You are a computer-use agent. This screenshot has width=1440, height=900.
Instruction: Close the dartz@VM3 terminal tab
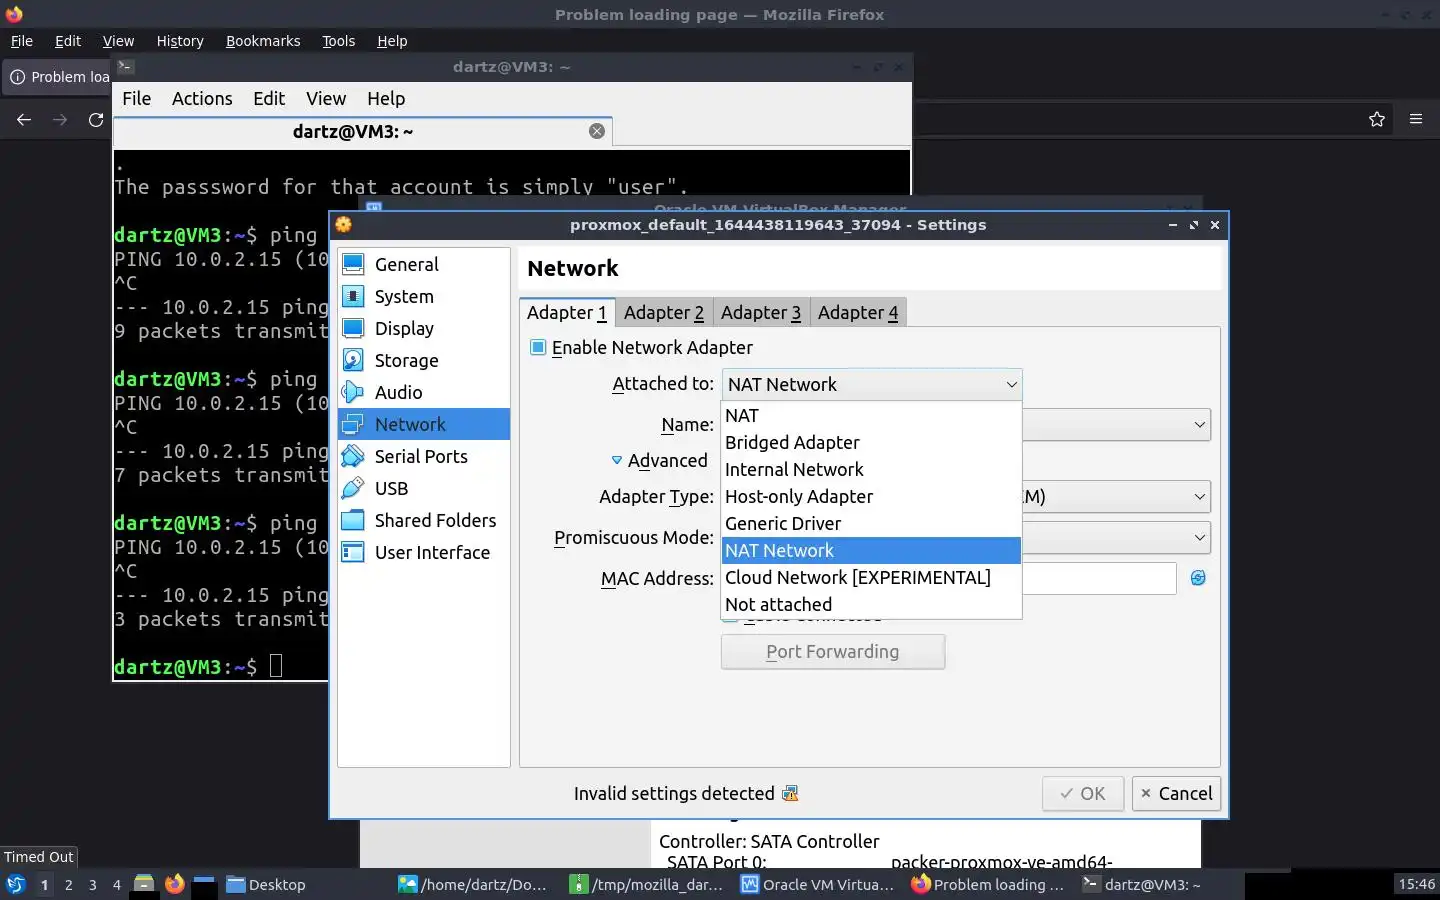pos(597,131)
